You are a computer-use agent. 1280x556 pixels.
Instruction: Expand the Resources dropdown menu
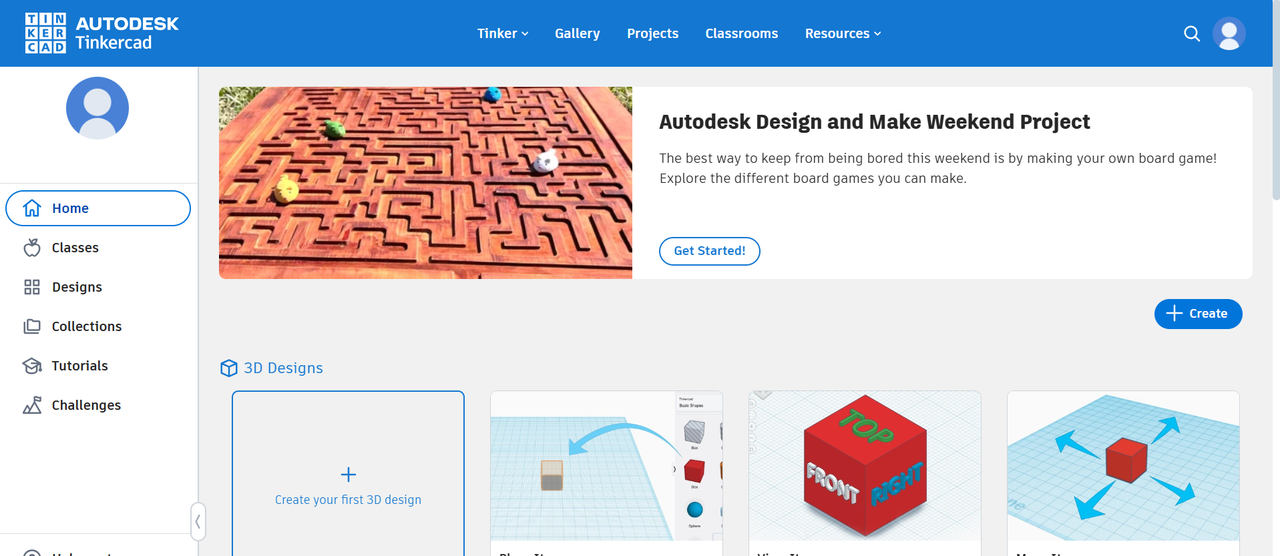843,33
